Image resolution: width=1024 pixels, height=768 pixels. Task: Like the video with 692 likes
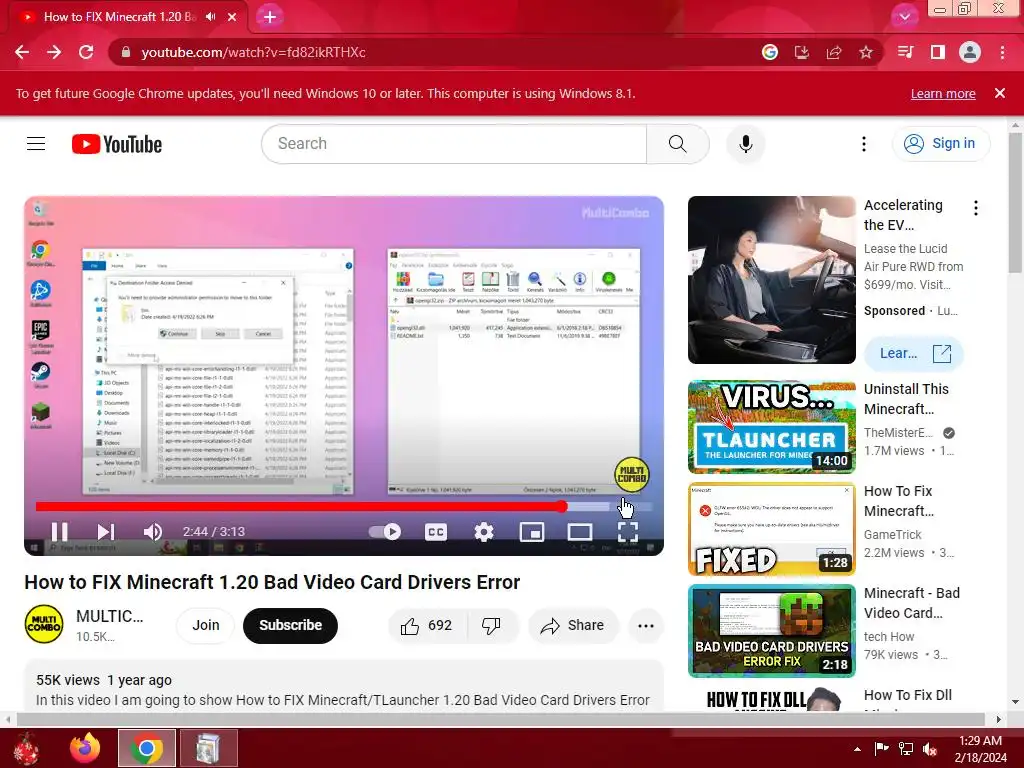(x=427, y=626)
